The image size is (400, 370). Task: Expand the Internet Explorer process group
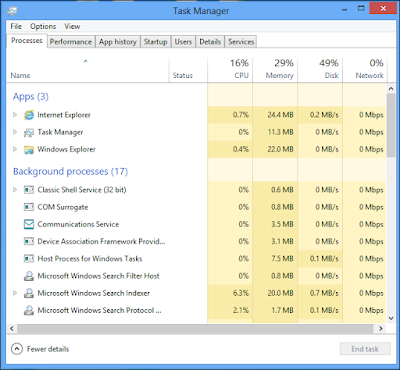coord(15,115)
